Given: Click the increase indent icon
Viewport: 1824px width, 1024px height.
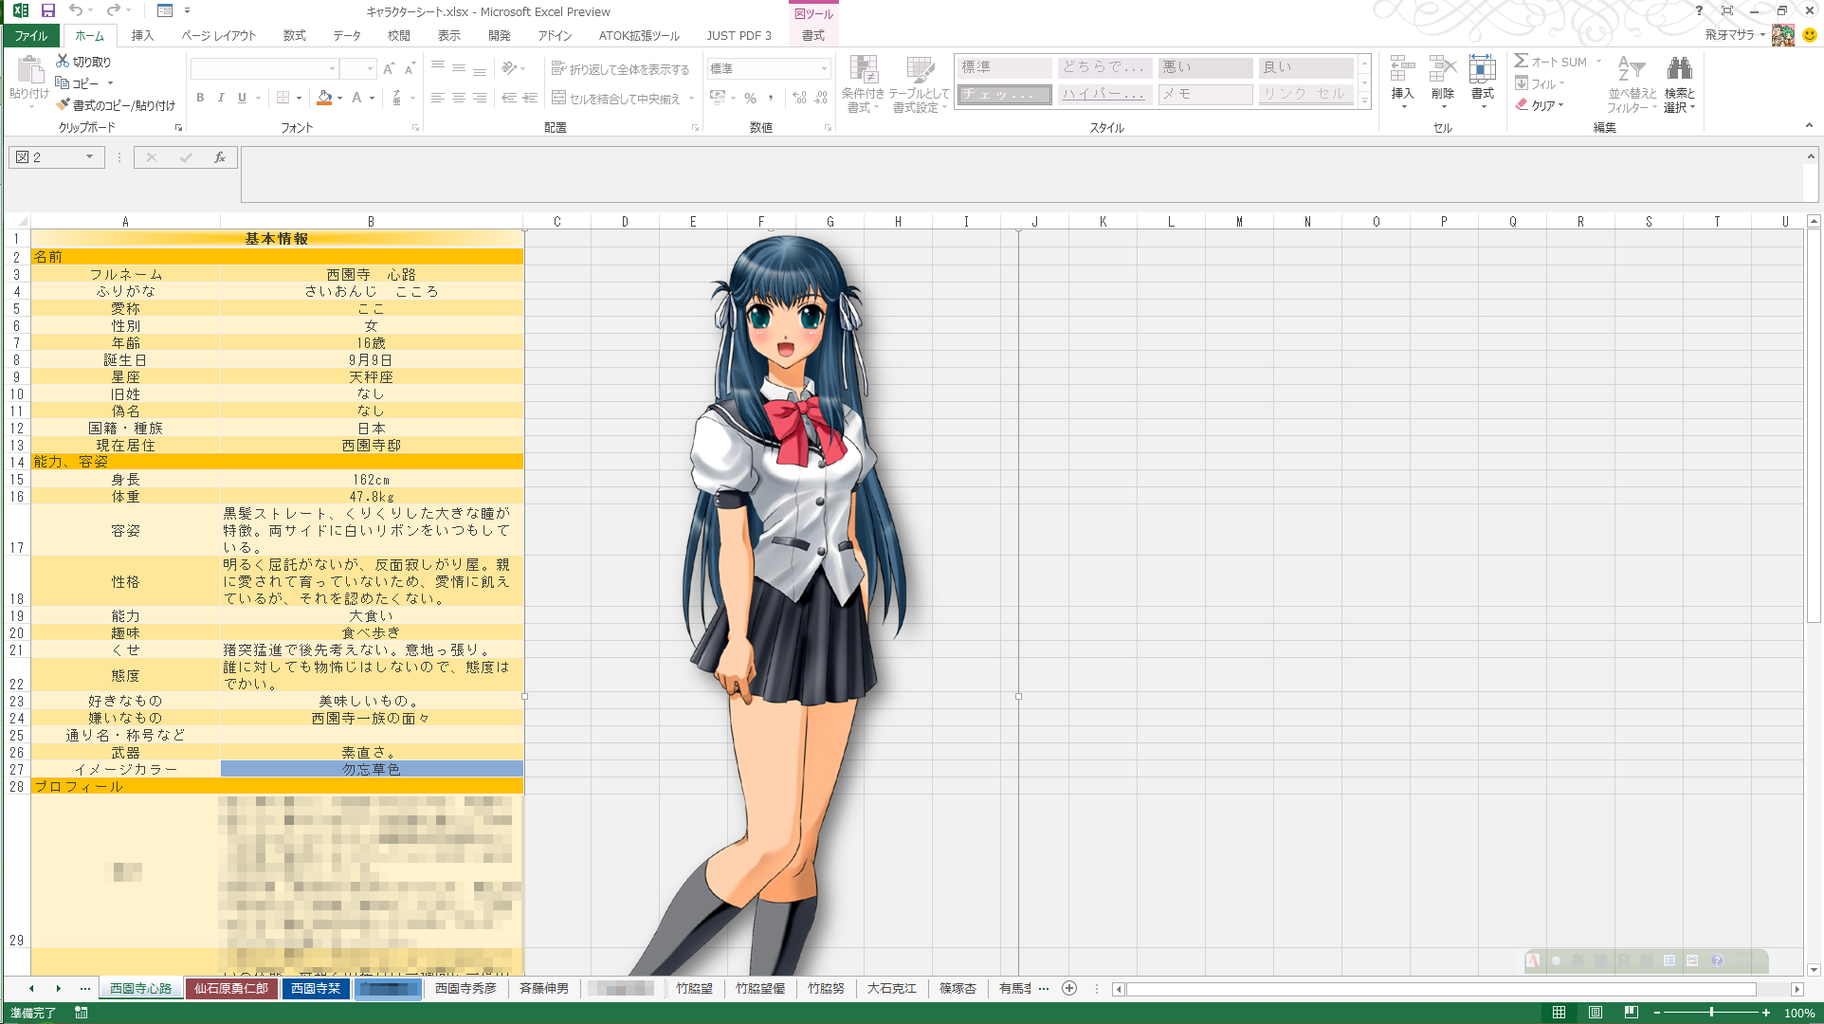Looking at the screenshot, I should (x=530, y=98).
